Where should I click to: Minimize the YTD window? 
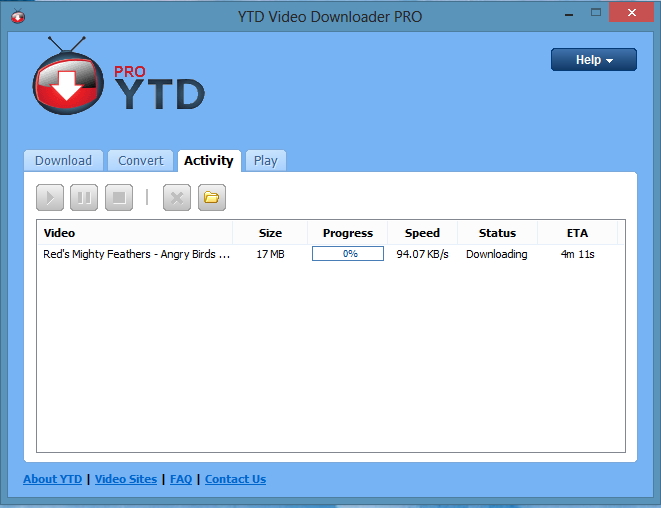click(569, 14)
